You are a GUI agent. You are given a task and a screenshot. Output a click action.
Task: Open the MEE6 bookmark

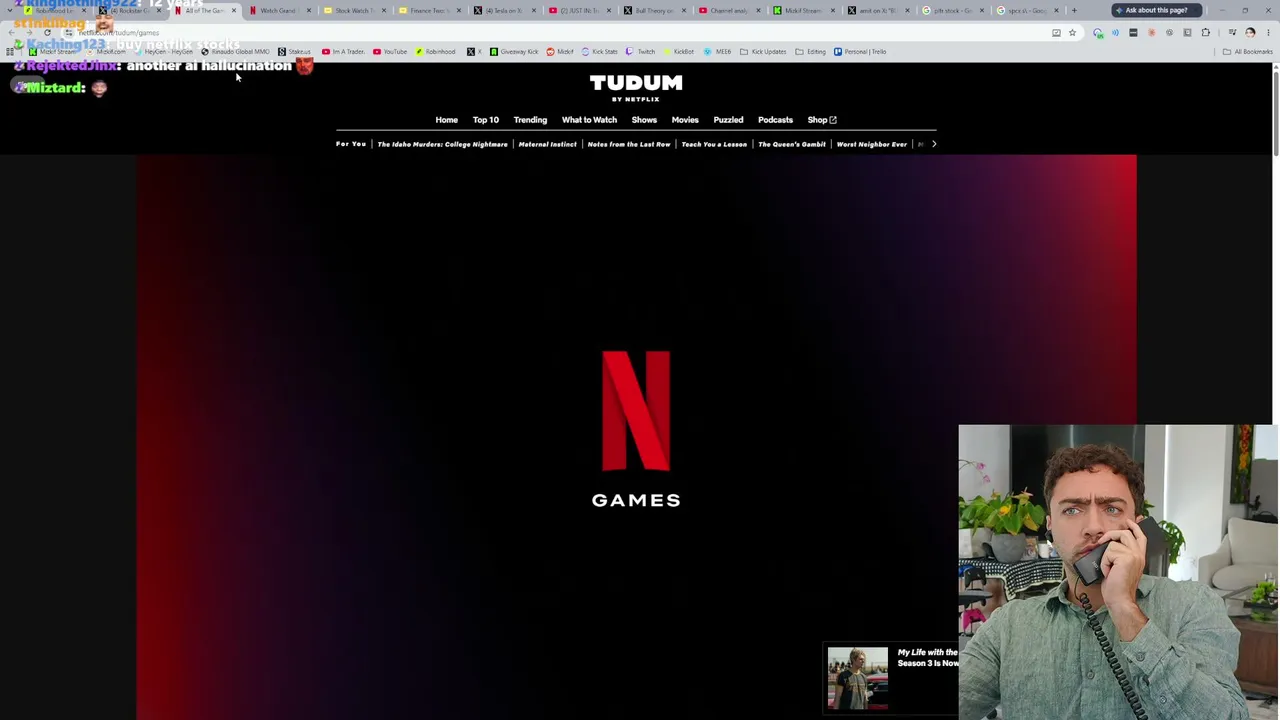click(717, 52)
